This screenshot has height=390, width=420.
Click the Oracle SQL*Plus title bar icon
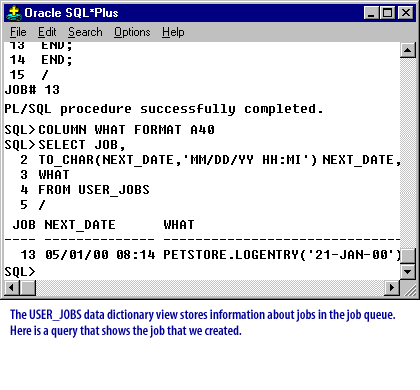14,13
